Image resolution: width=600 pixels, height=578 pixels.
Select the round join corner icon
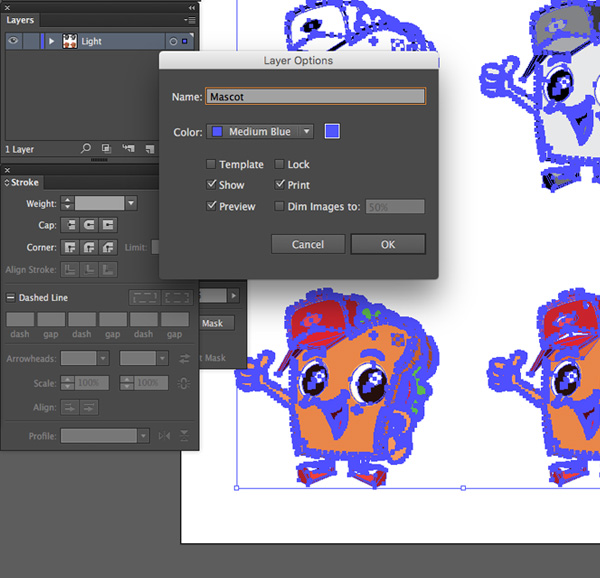tap(89, 247)
